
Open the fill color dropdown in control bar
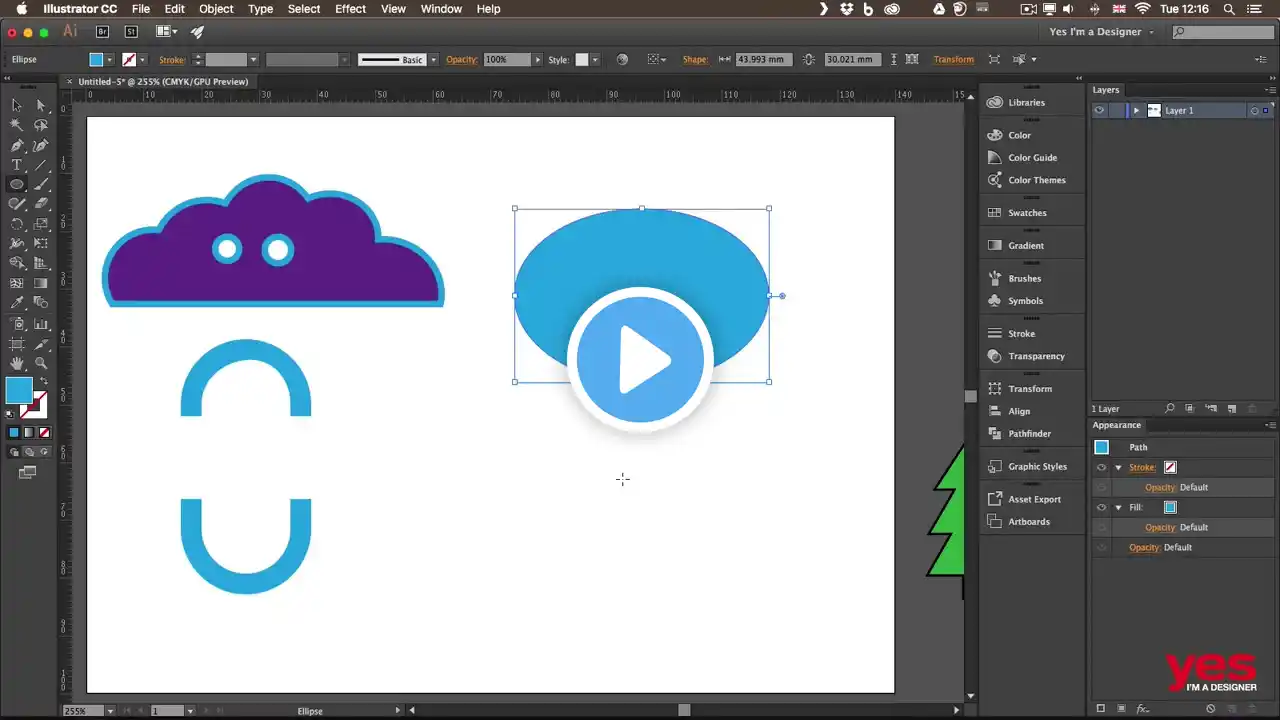(x=110, y=60)
